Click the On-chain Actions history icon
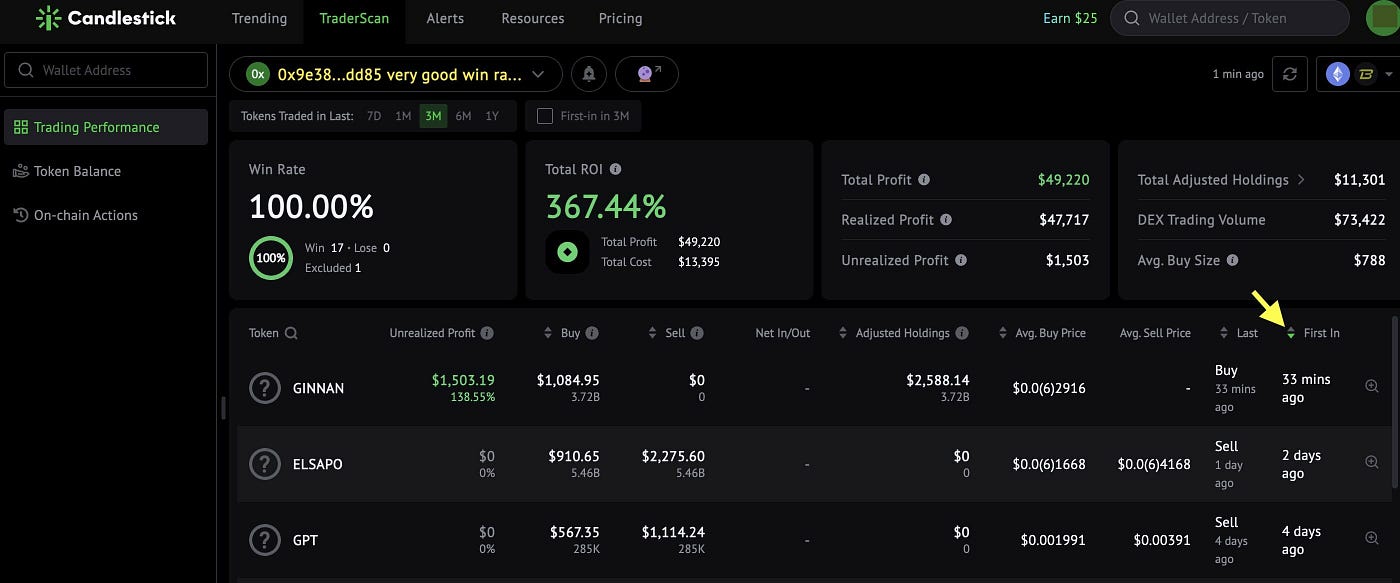This screenshot has width=1400, height=583. click(x=21, y=215)
